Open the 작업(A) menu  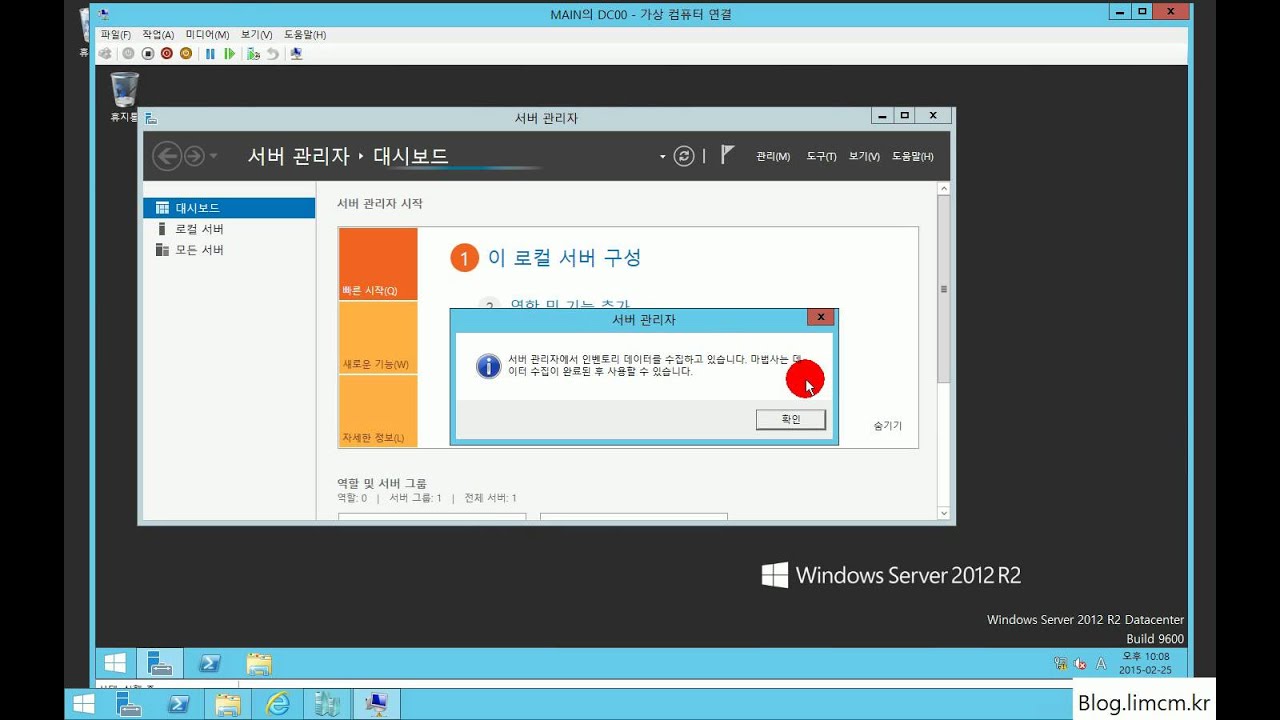point(158,34)
